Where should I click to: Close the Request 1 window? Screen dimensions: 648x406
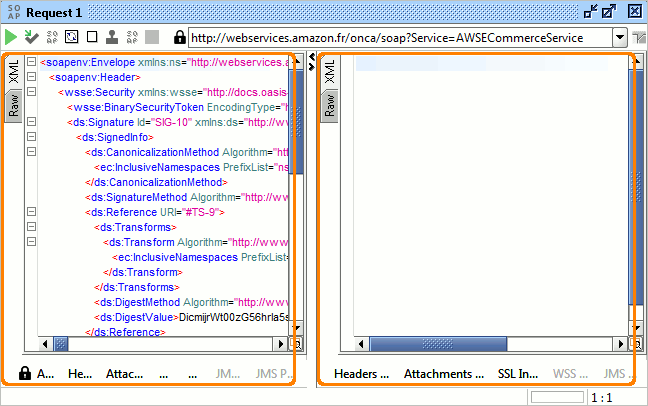tap(635, 11)
